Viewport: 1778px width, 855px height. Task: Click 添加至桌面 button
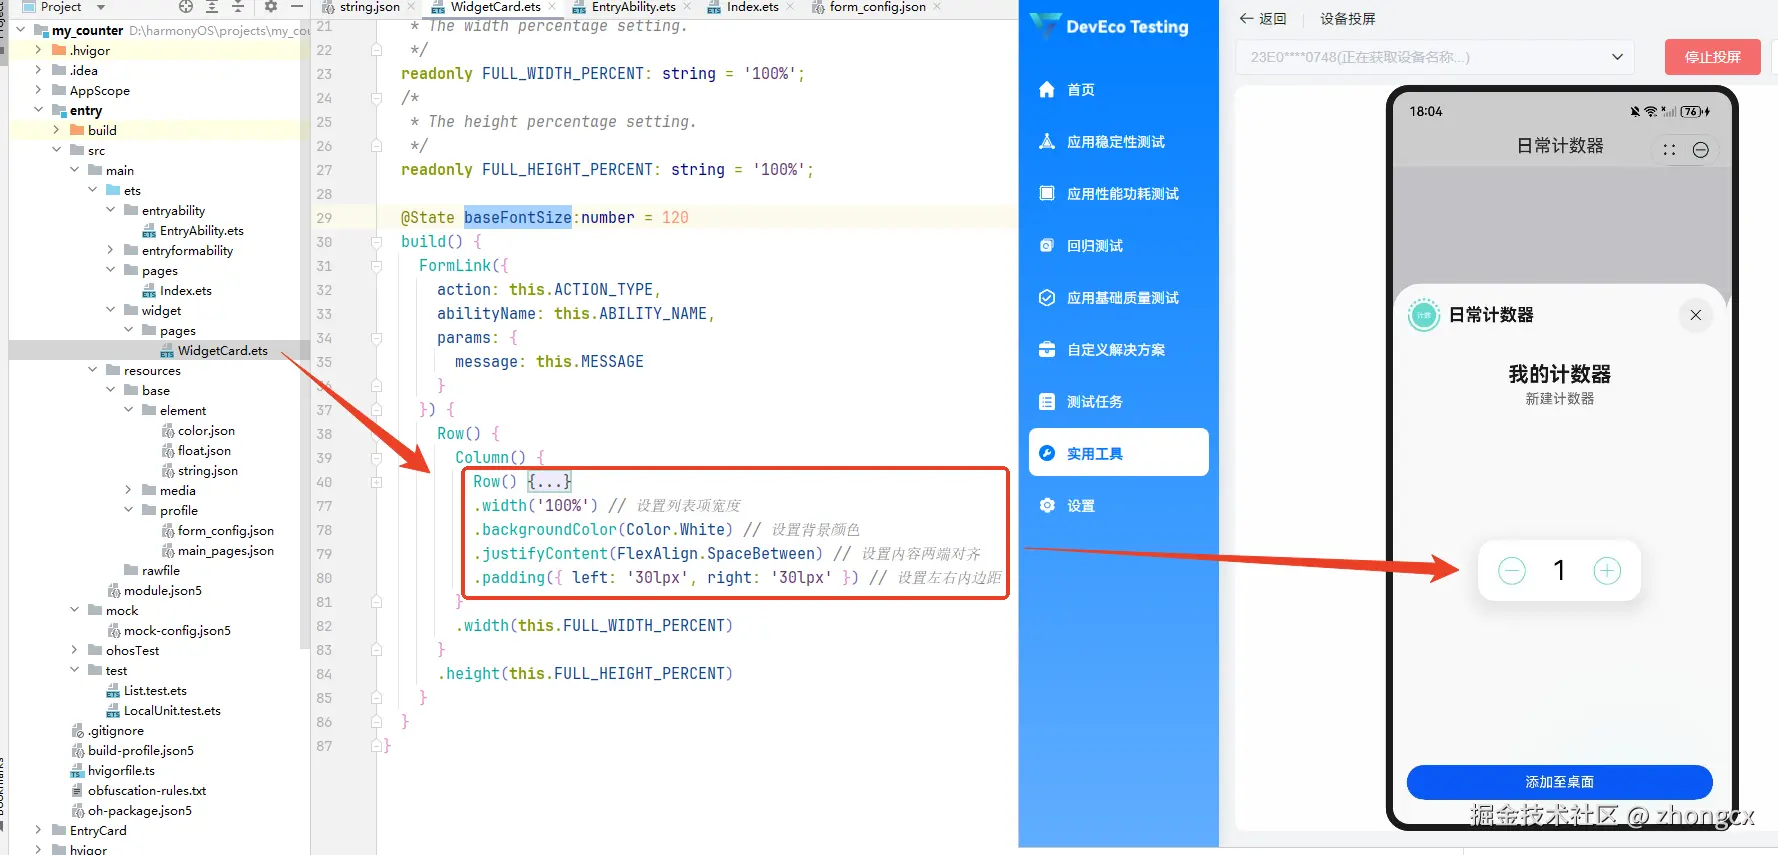[x=1559, y=782]
